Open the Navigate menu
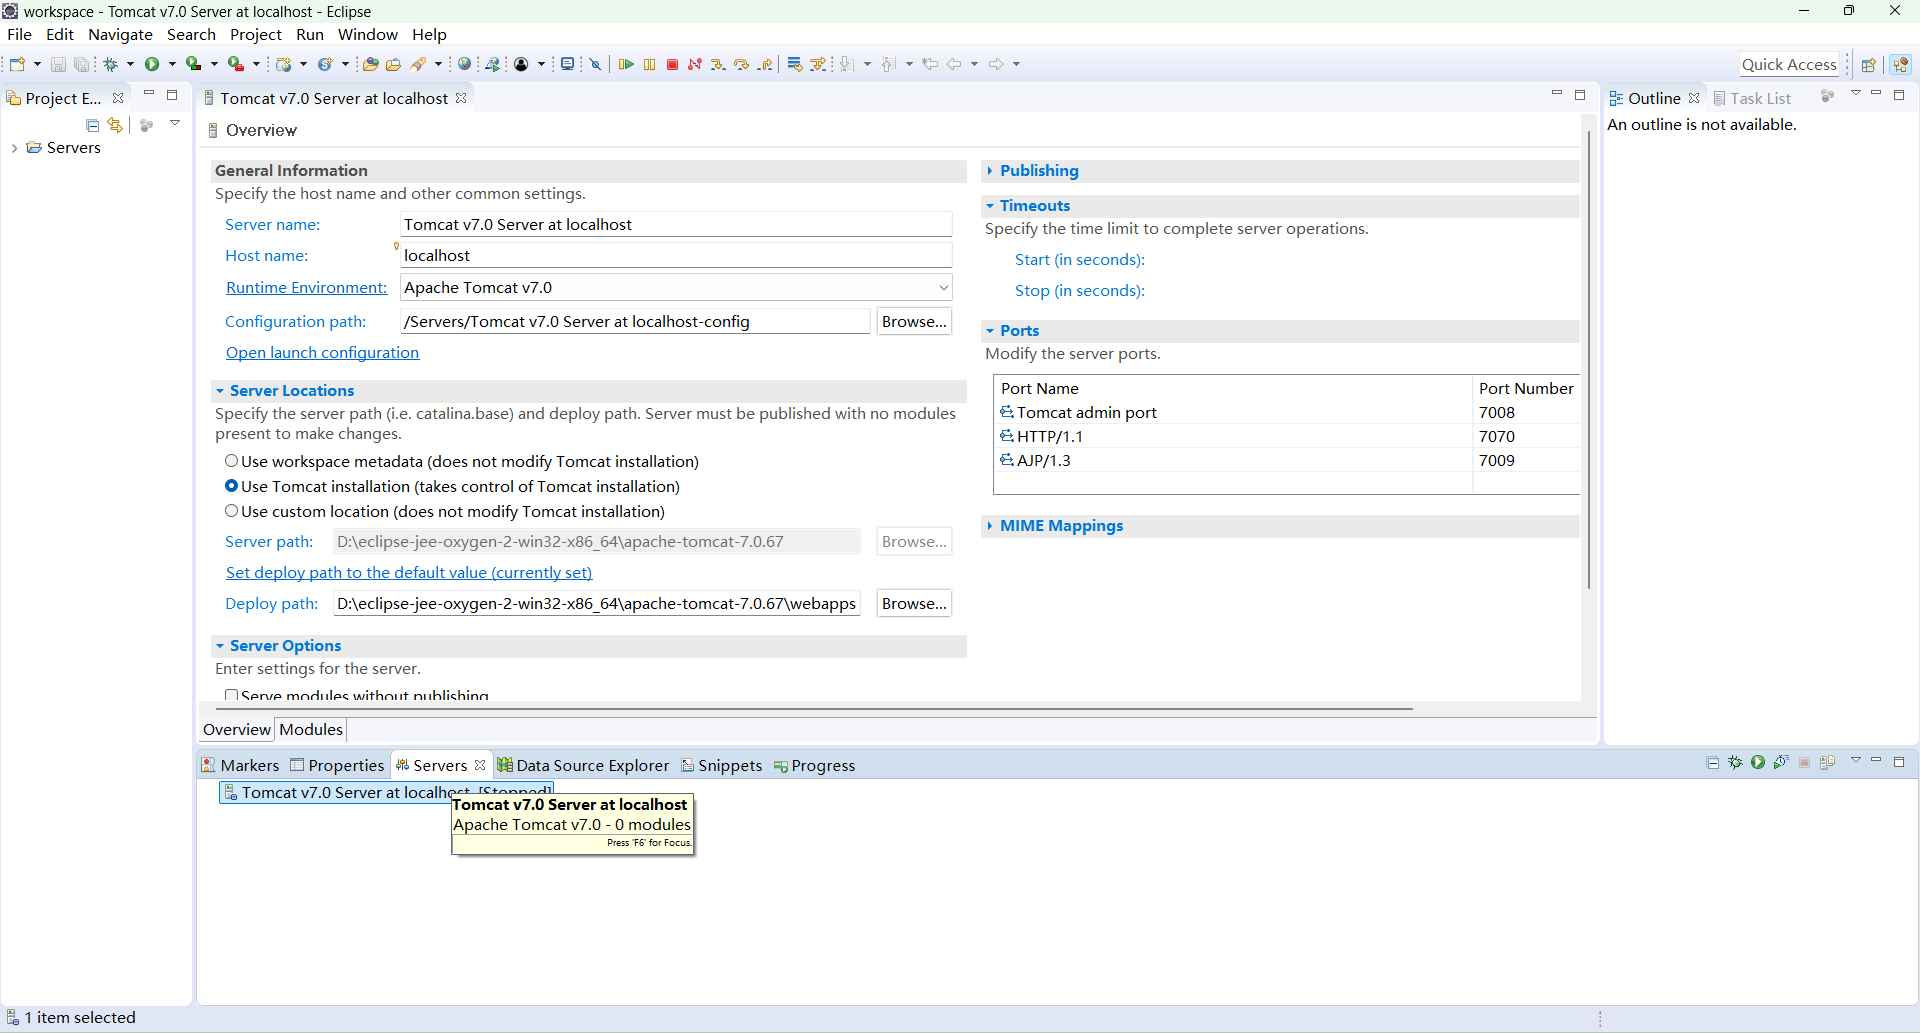This screenshot has width=1920, height=1033. 120,34
